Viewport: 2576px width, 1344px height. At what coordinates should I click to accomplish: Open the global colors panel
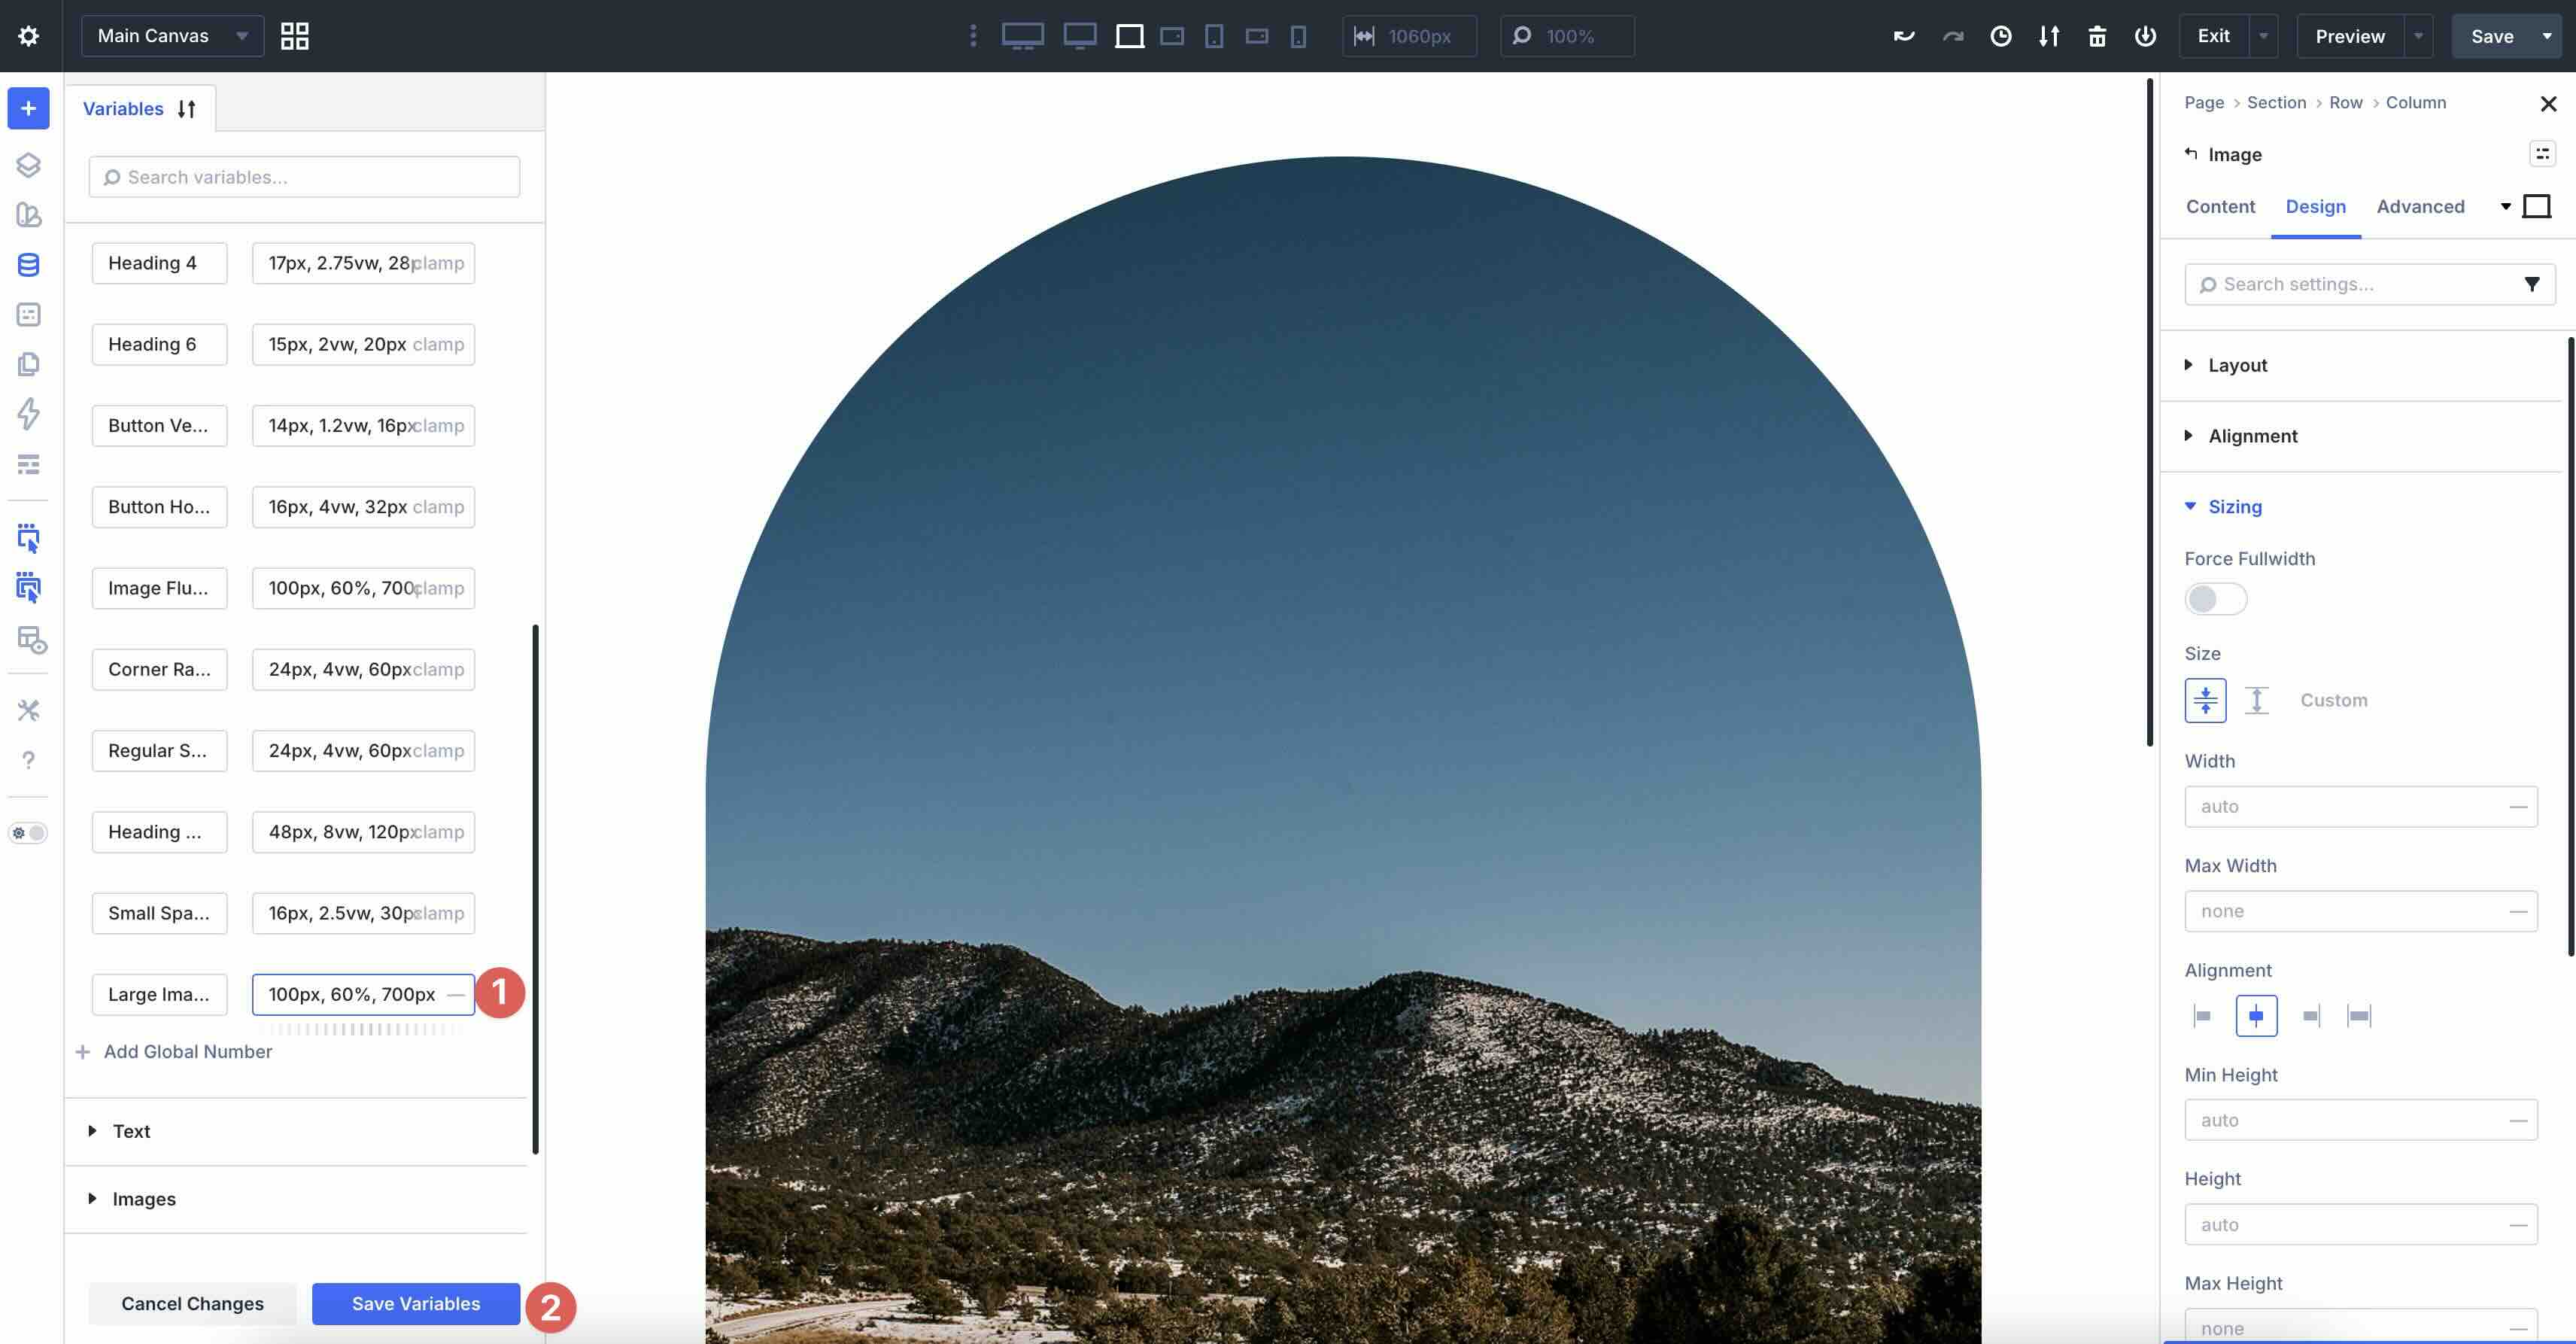(28, 215)
